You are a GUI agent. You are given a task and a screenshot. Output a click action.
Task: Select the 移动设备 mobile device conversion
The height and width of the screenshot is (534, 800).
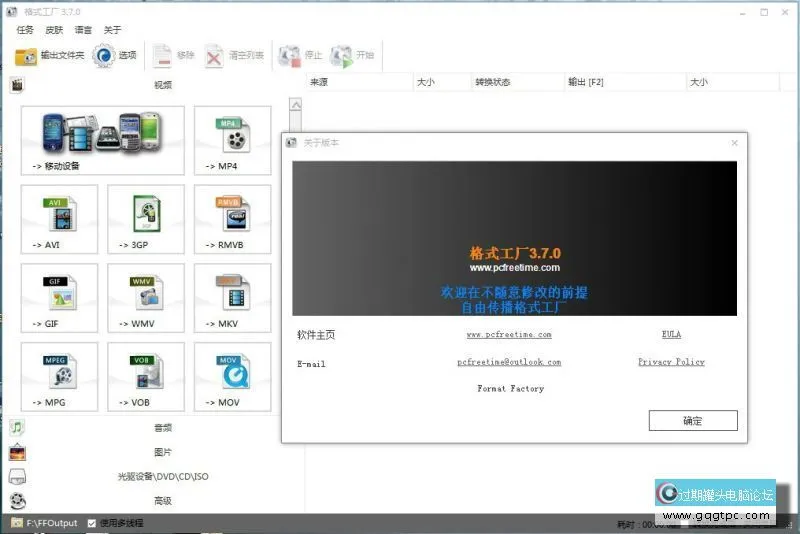pos(103,140)
